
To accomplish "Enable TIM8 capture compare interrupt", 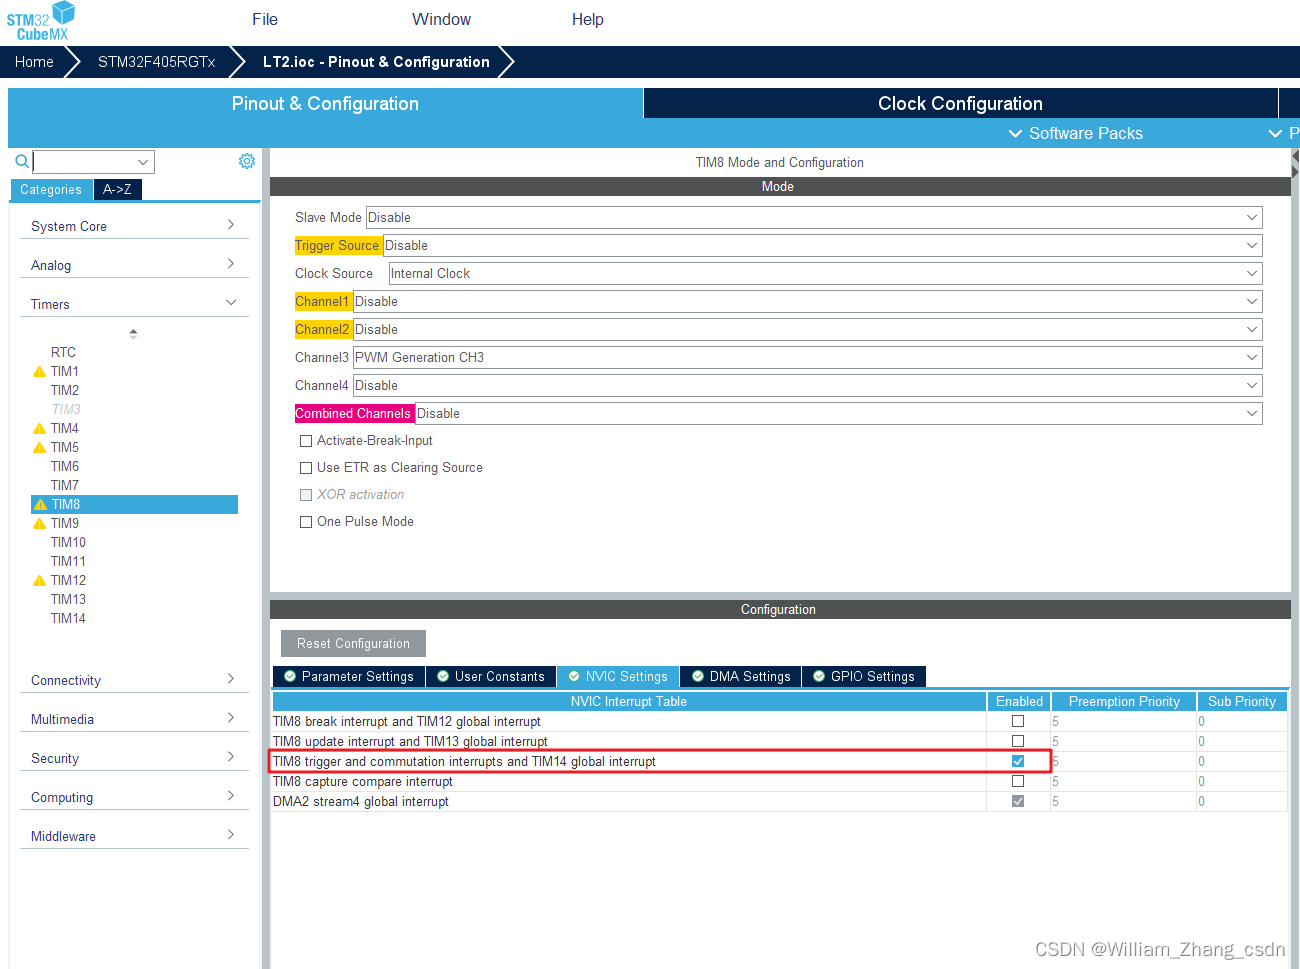I will [x=1018, y=781].
